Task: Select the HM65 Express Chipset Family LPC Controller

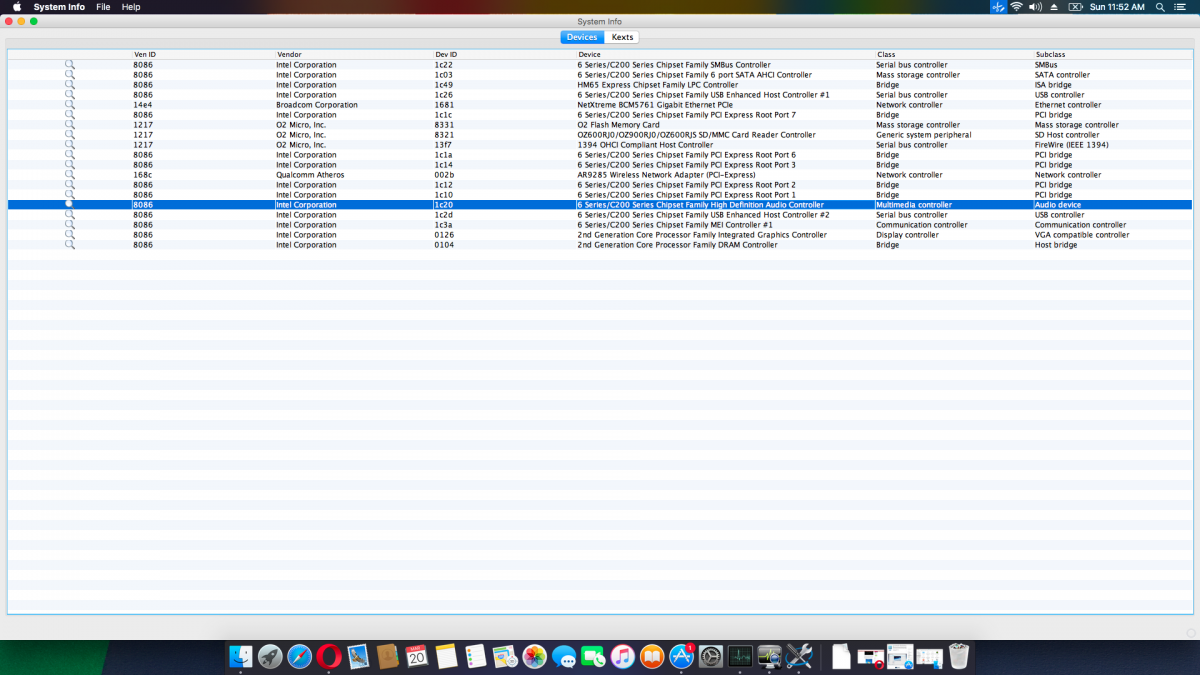Action: pos(658,85)
